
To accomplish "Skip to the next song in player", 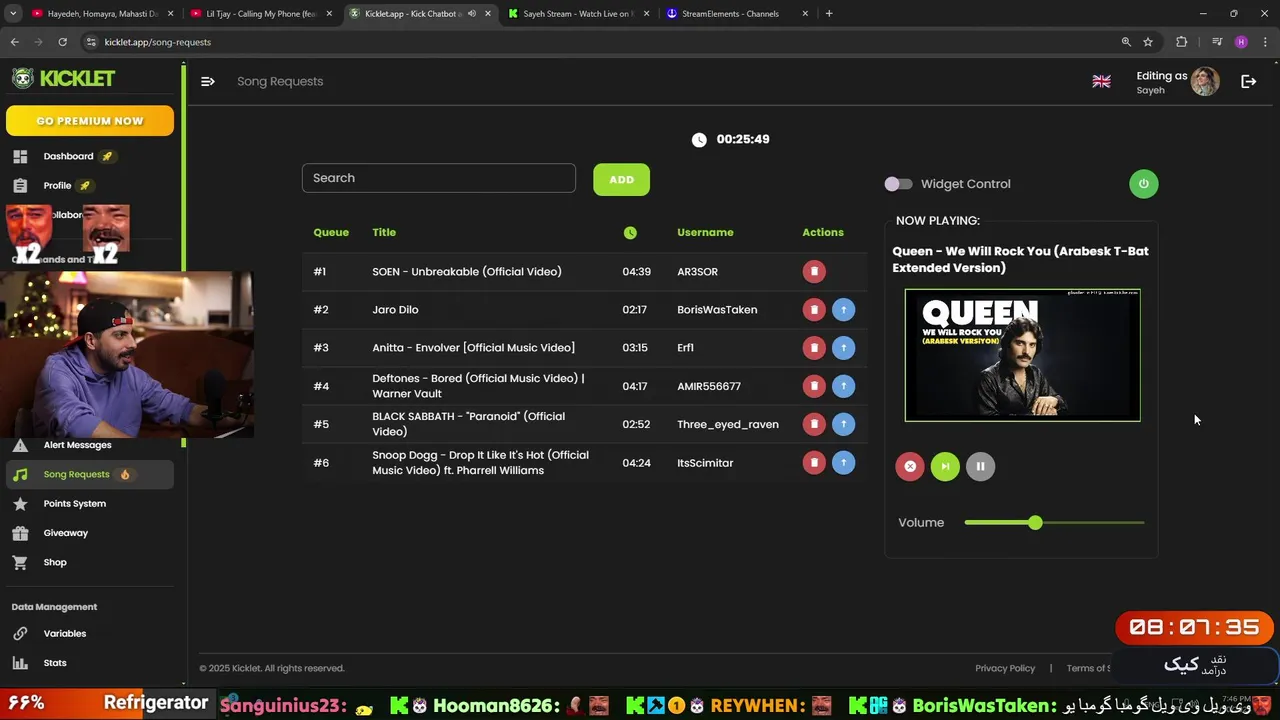I will point(945,466).
